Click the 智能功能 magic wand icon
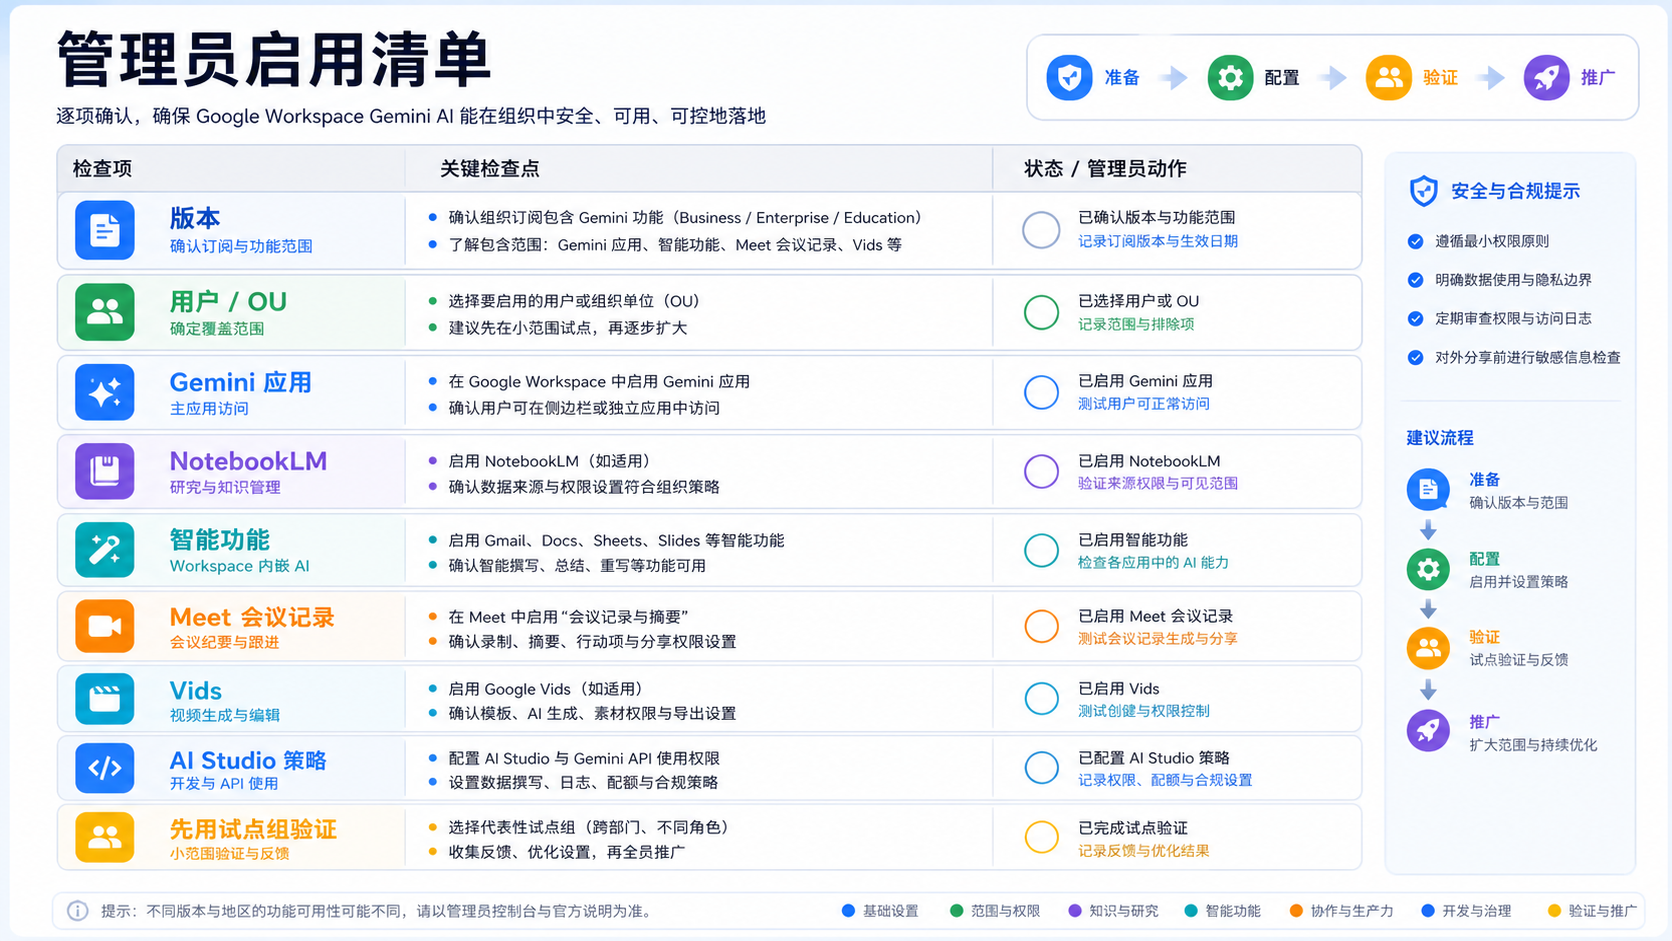Image resolution: width=1672 pixels, height=941 pixels. click(x=105, y=549)
